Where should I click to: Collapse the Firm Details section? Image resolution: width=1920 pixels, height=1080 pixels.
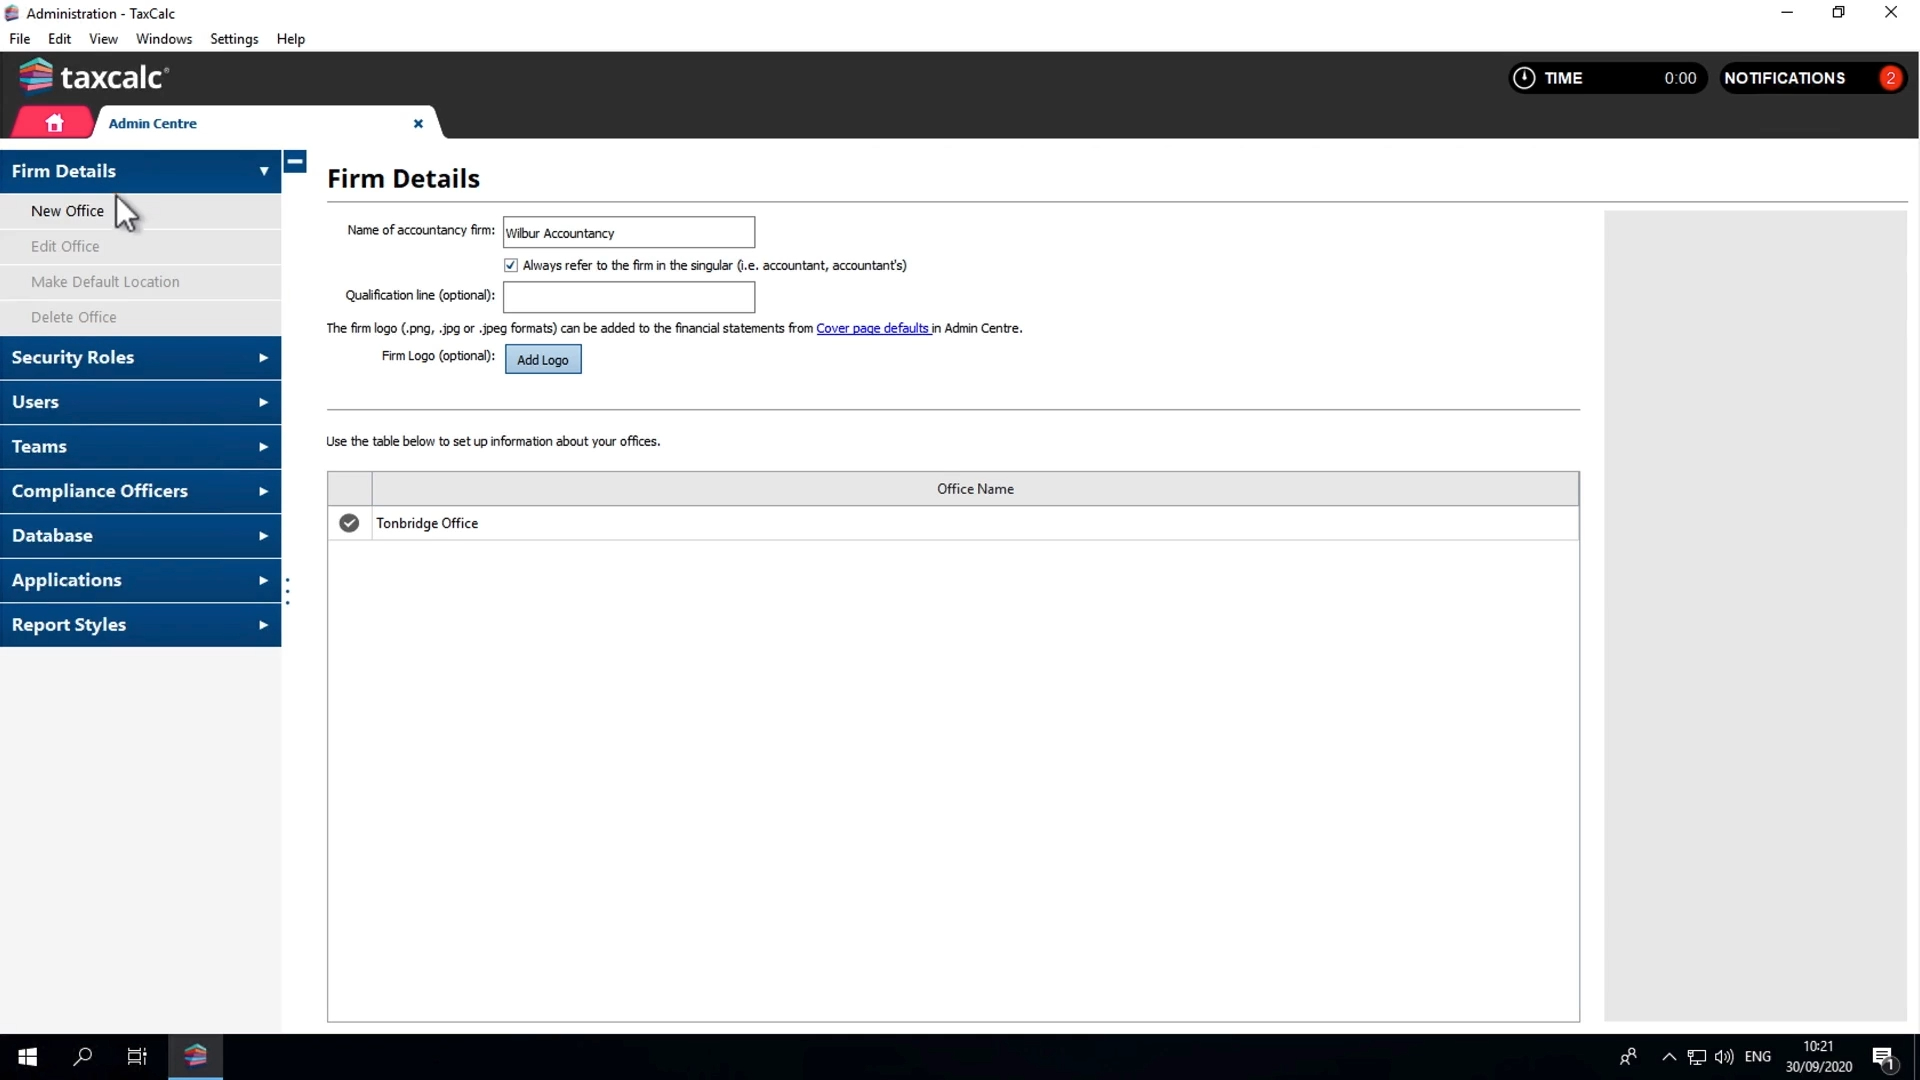pos(140,171)
